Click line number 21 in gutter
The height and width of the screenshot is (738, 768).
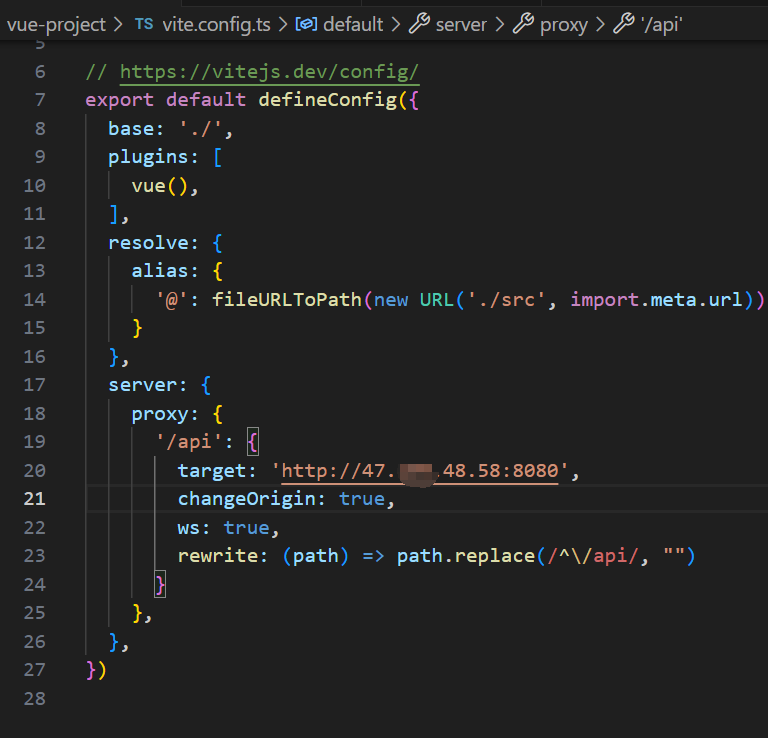coord(35,499)
